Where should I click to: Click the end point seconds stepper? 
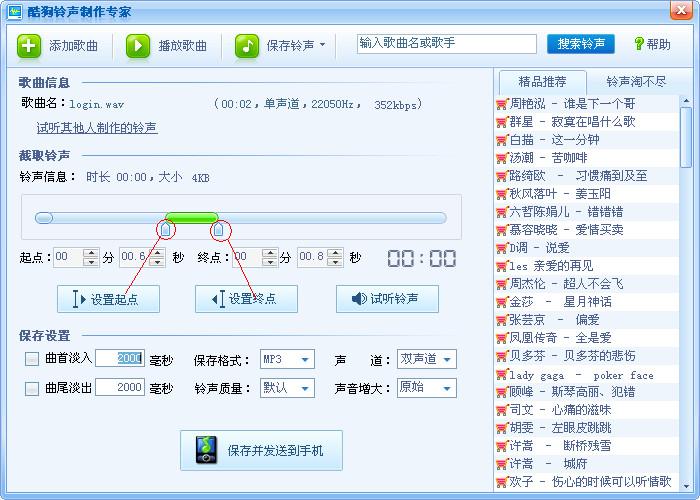tap(335, 258)
